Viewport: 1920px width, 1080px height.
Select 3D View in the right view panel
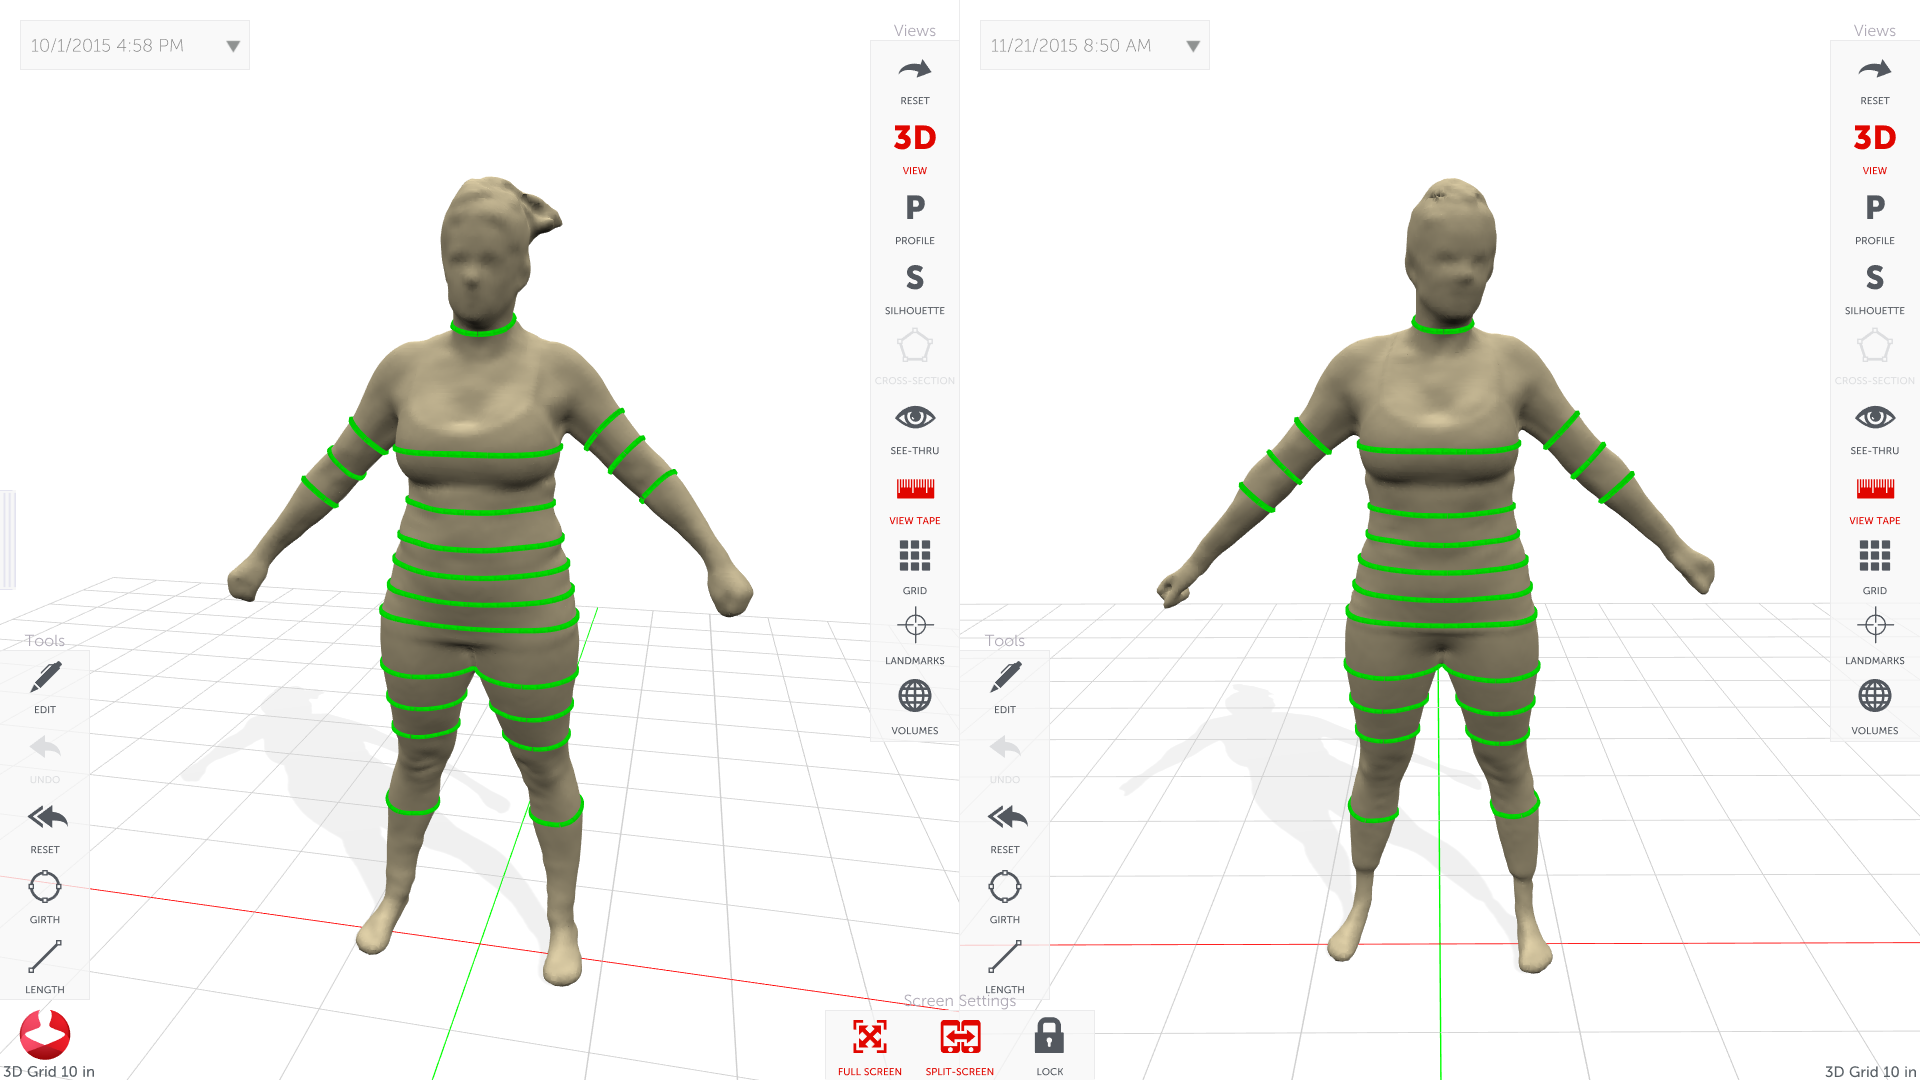click(x=1874, y=138)
